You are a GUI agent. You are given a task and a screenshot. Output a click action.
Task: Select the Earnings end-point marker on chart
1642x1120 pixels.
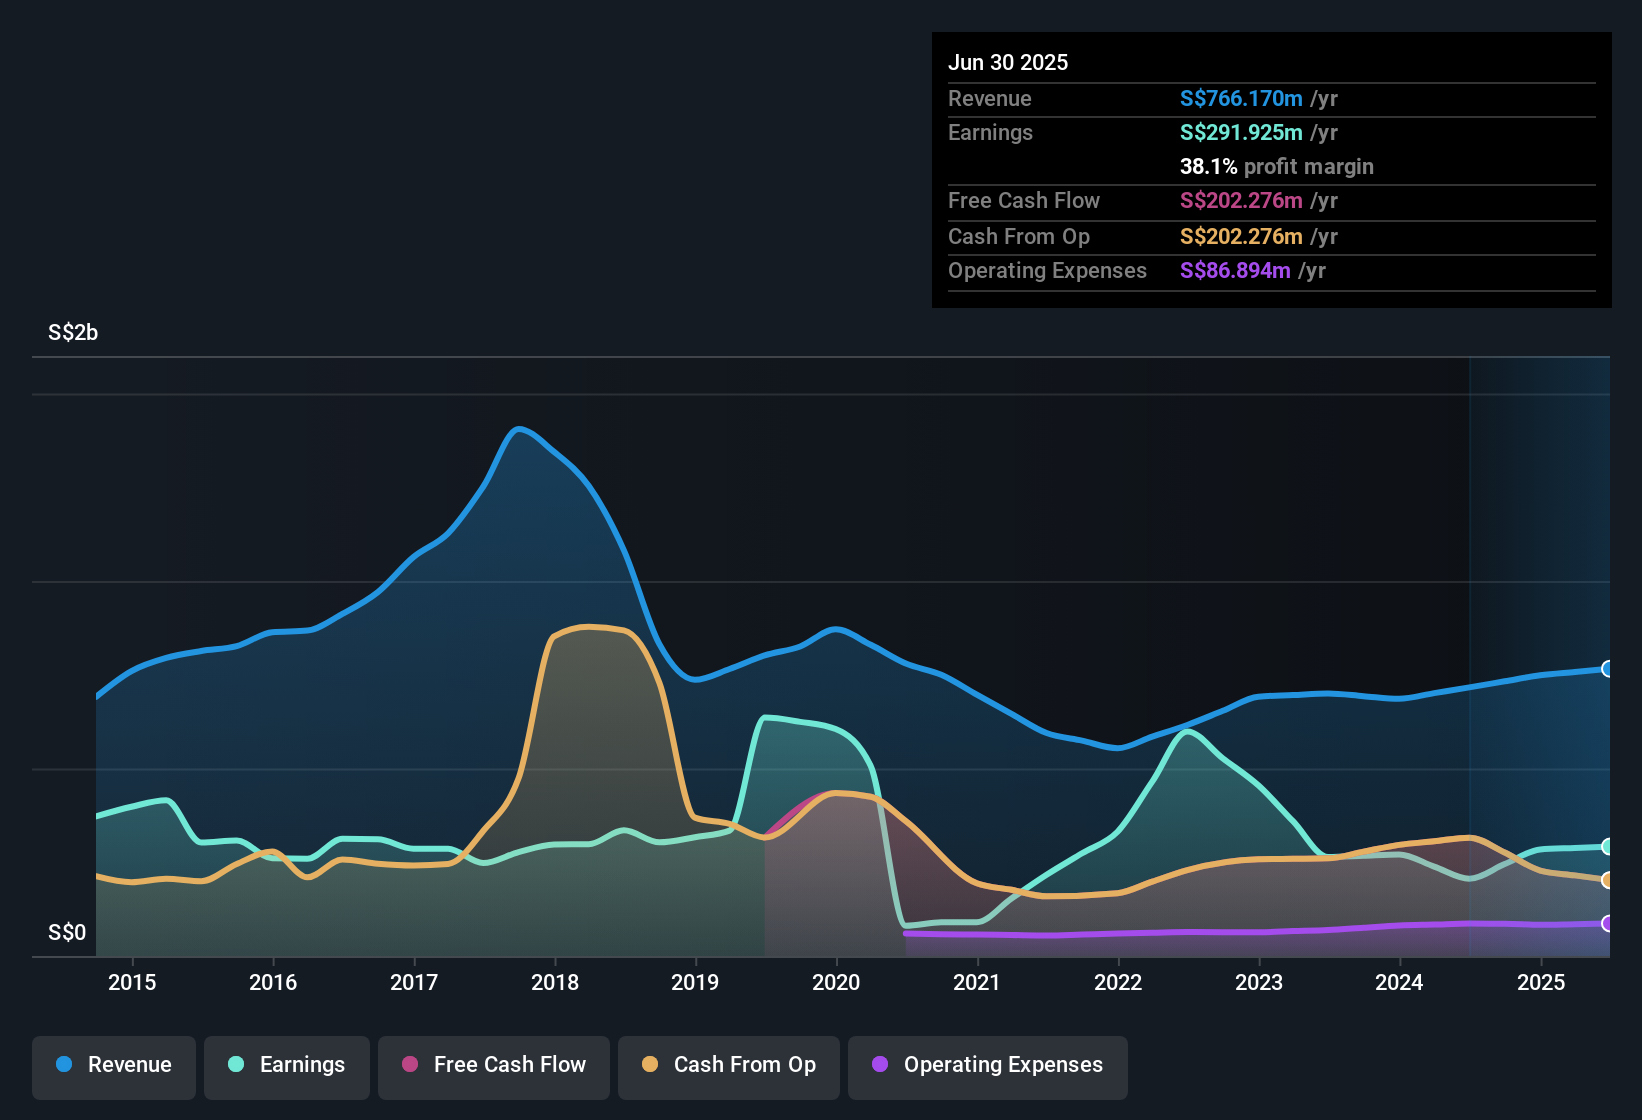point(1608,847)
